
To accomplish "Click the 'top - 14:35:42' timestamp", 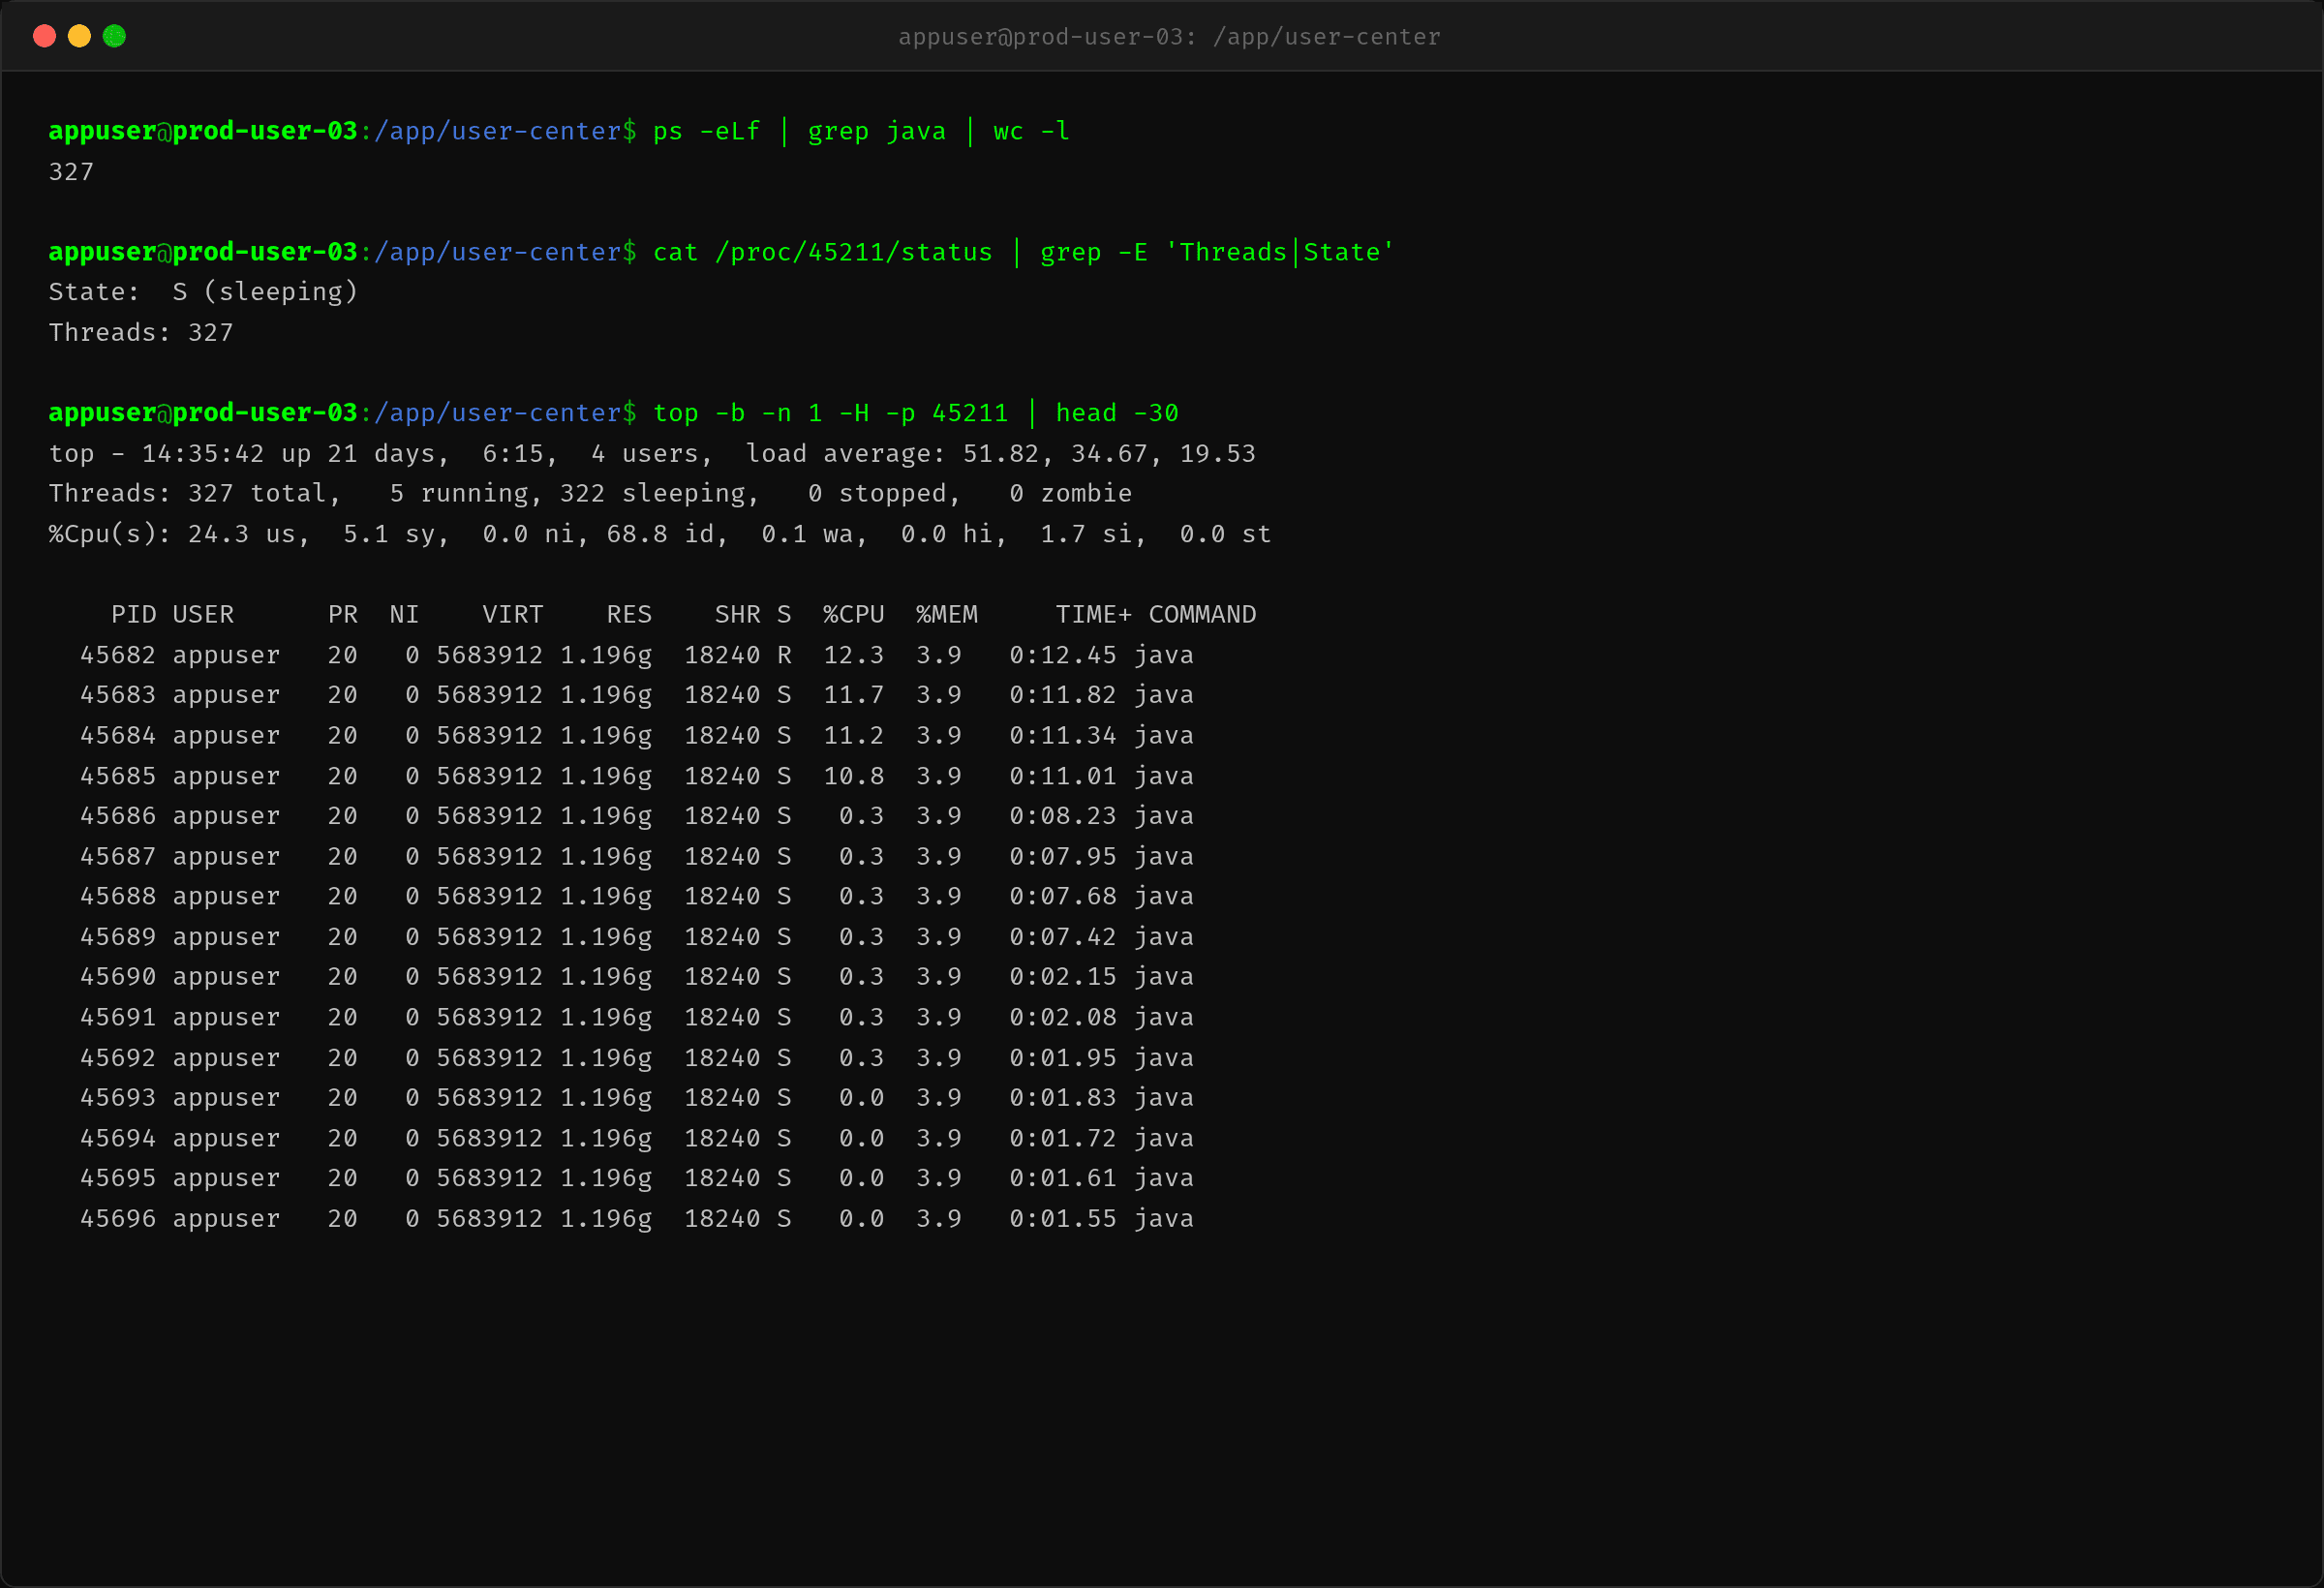I will tap(156, 454).
